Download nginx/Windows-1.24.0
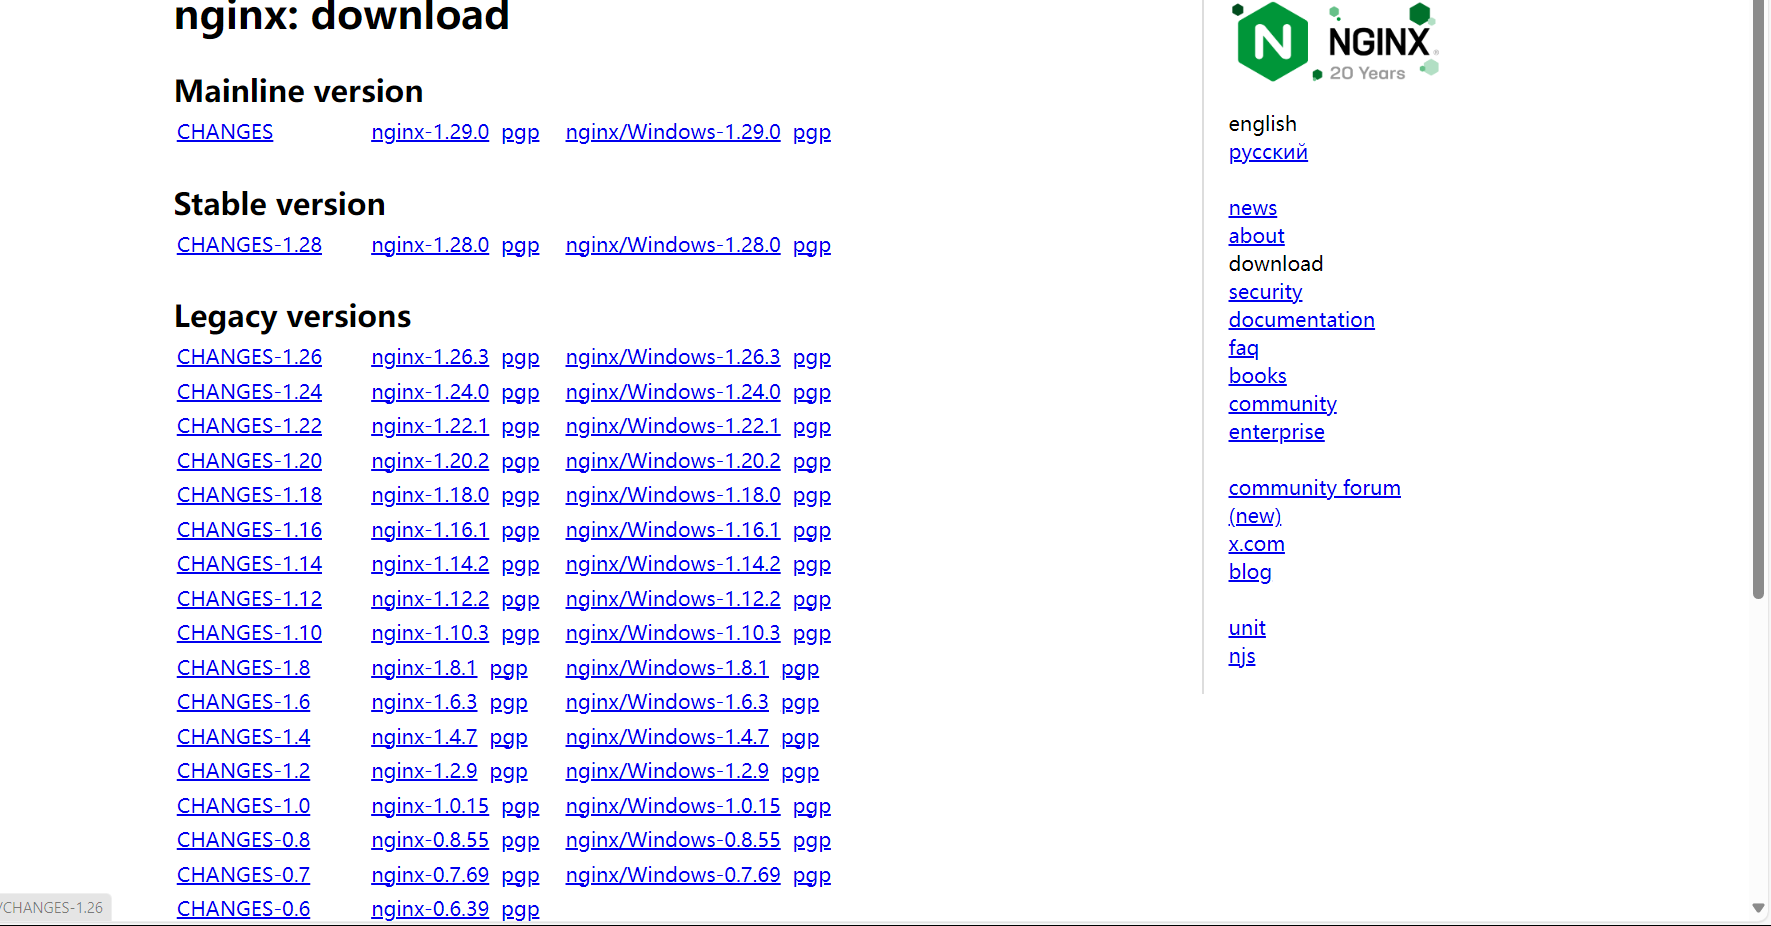The height and width of the screenshot is (926, 1771). click(x=673, y=392)
